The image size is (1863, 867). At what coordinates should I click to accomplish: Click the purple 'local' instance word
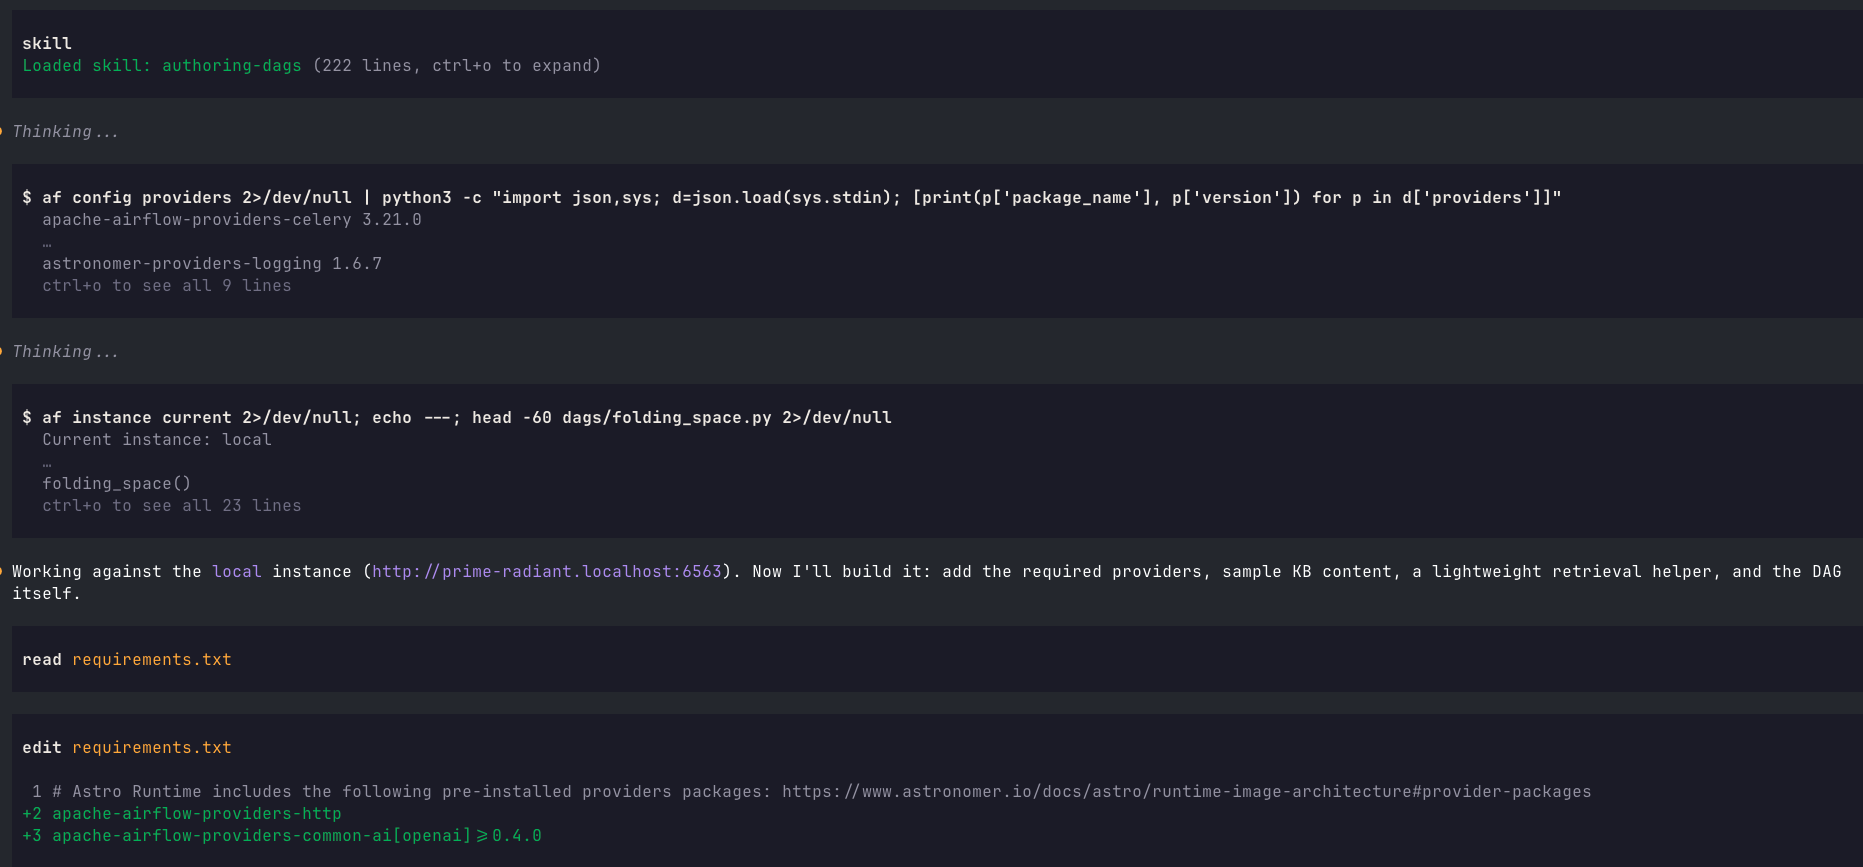(237, 572)
